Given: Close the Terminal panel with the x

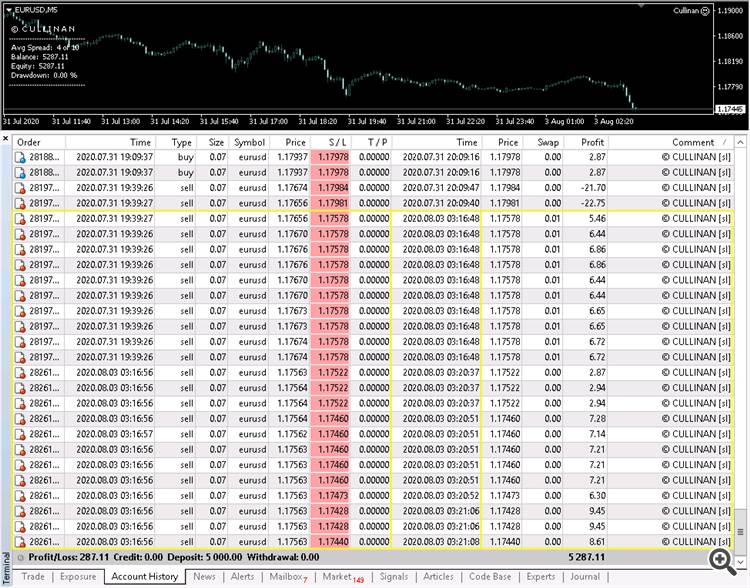Looking at the screenshot, I should coord(5,139).
